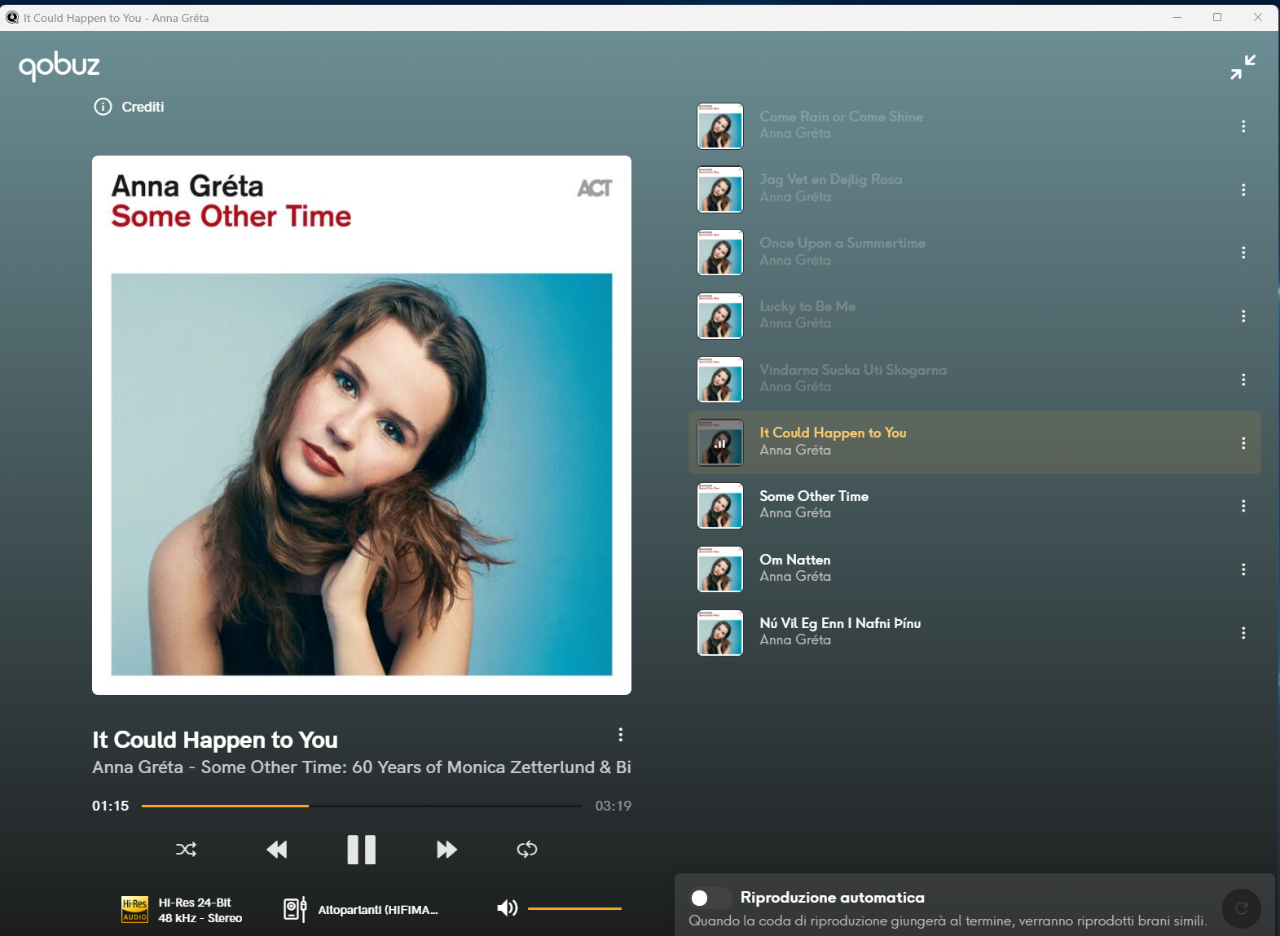Open more options for Lucky to Be Me
This screenshot has height=936, width=1280.
(x=1244, y=316)
